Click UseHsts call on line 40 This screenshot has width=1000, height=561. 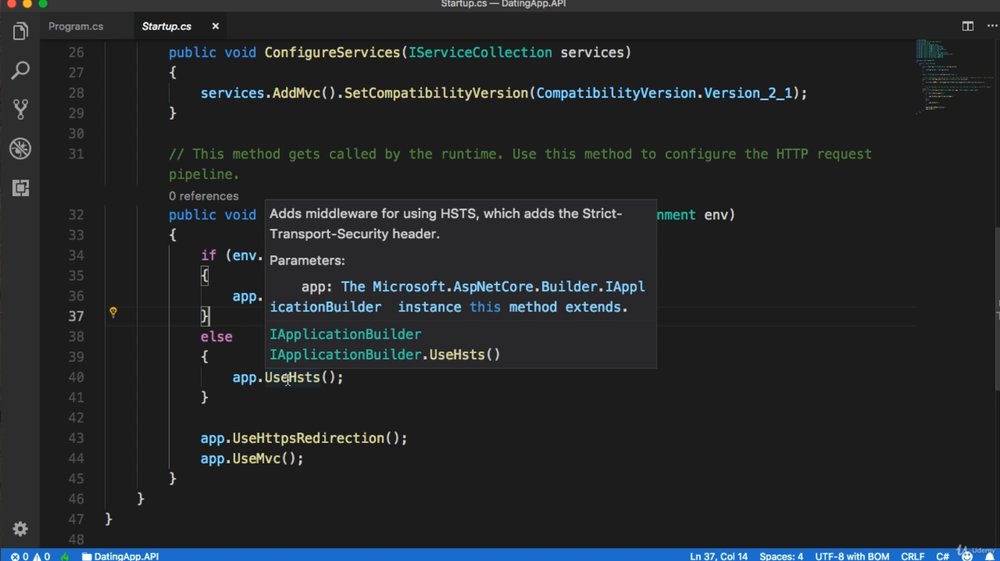point(292,377)
